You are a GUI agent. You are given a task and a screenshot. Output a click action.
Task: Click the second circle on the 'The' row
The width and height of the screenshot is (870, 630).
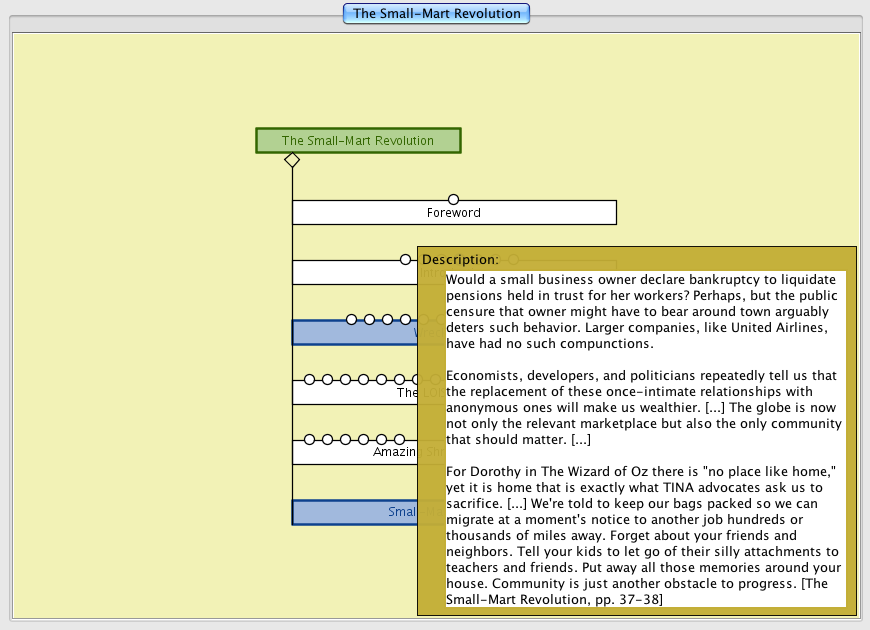327,380
